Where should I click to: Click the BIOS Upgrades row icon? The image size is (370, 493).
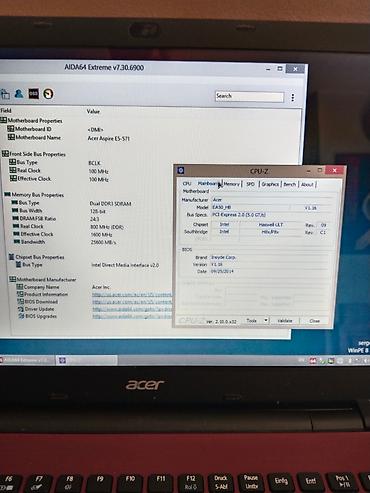pyautogui.click(x=22, y=316)
